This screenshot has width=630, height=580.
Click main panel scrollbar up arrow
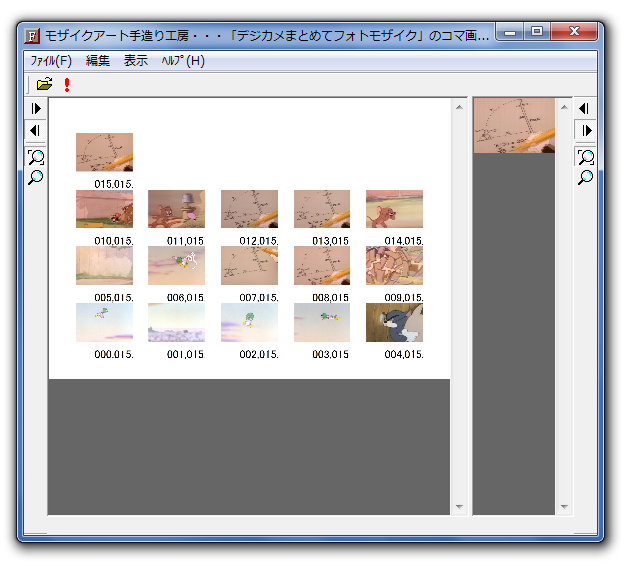459,107
